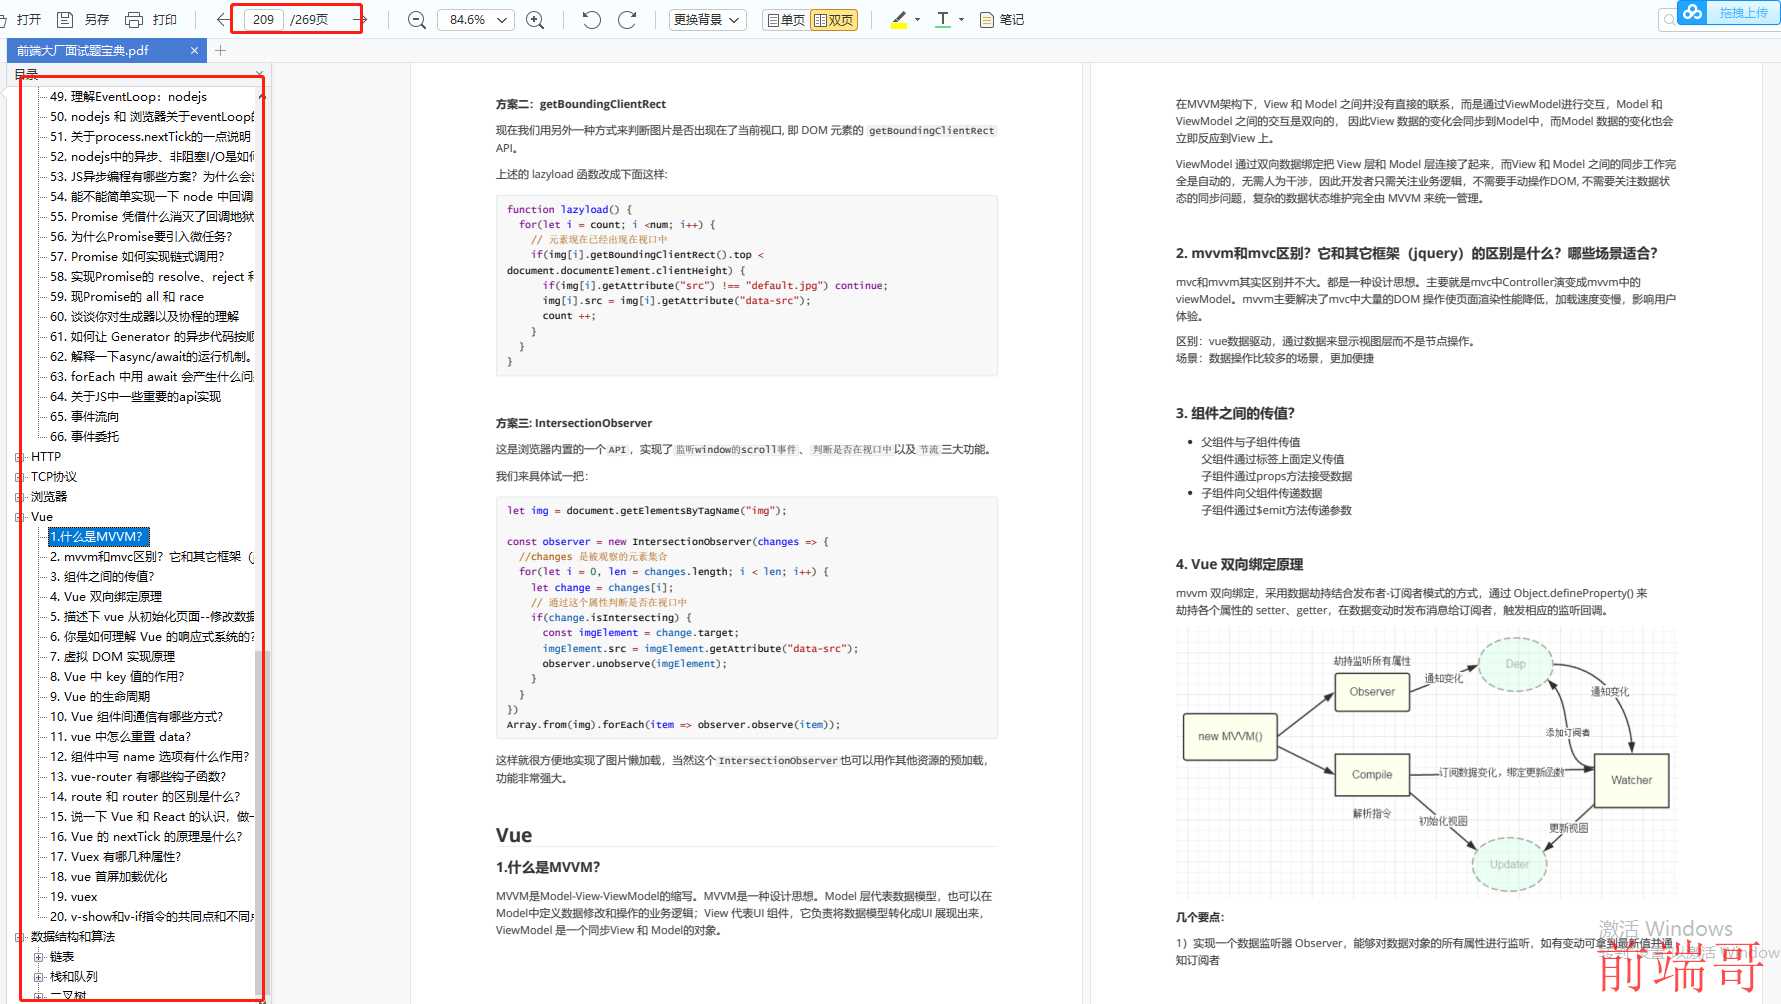Open outline item 18. vue 首屏加载优化
1781x1004 pixels.
pos(109,877)
